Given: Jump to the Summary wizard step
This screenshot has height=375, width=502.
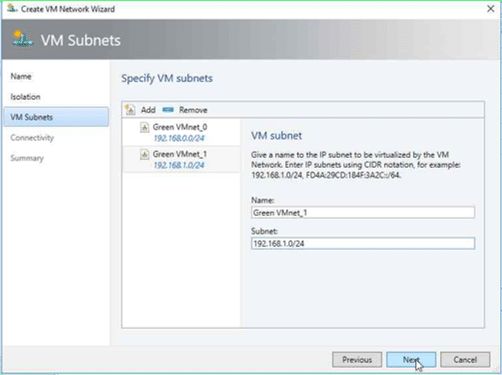Looking at the screenshot, I should pos(27,158).
